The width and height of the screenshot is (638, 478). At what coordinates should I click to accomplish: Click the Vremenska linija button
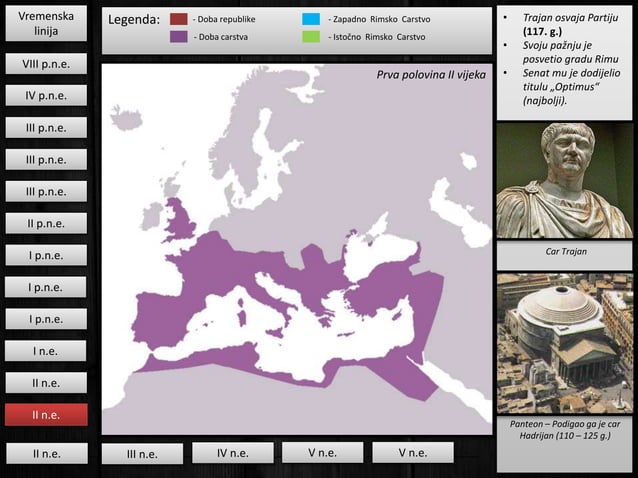coord(45,25)
